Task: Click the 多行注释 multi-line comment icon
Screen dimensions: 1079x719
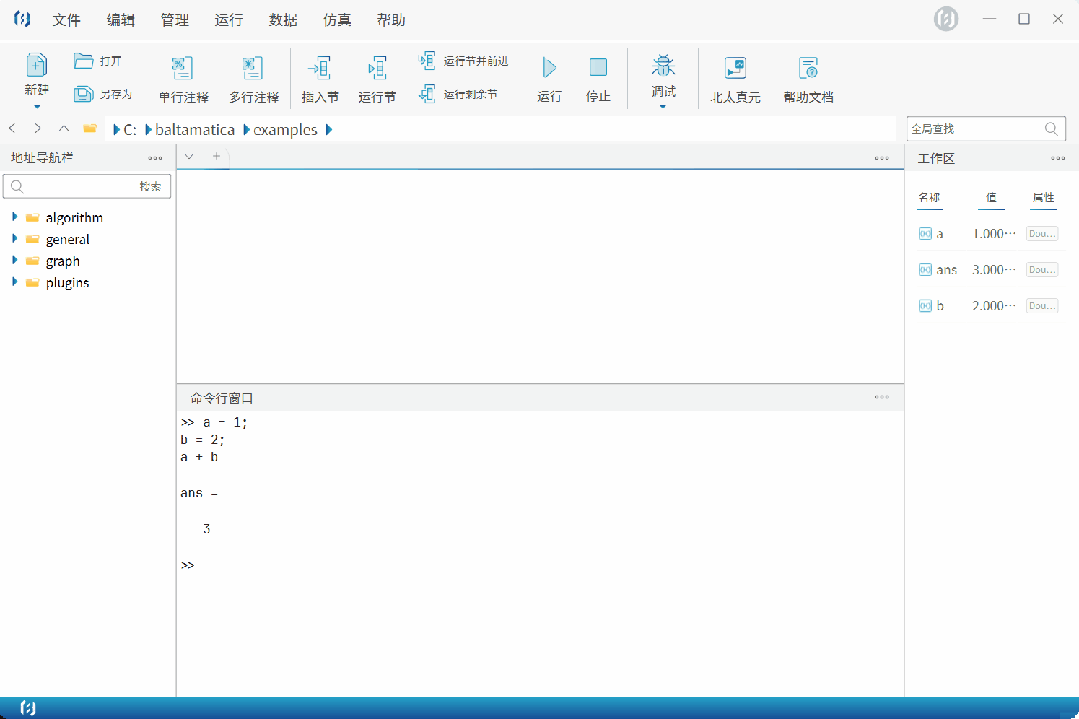Action: 253,68
